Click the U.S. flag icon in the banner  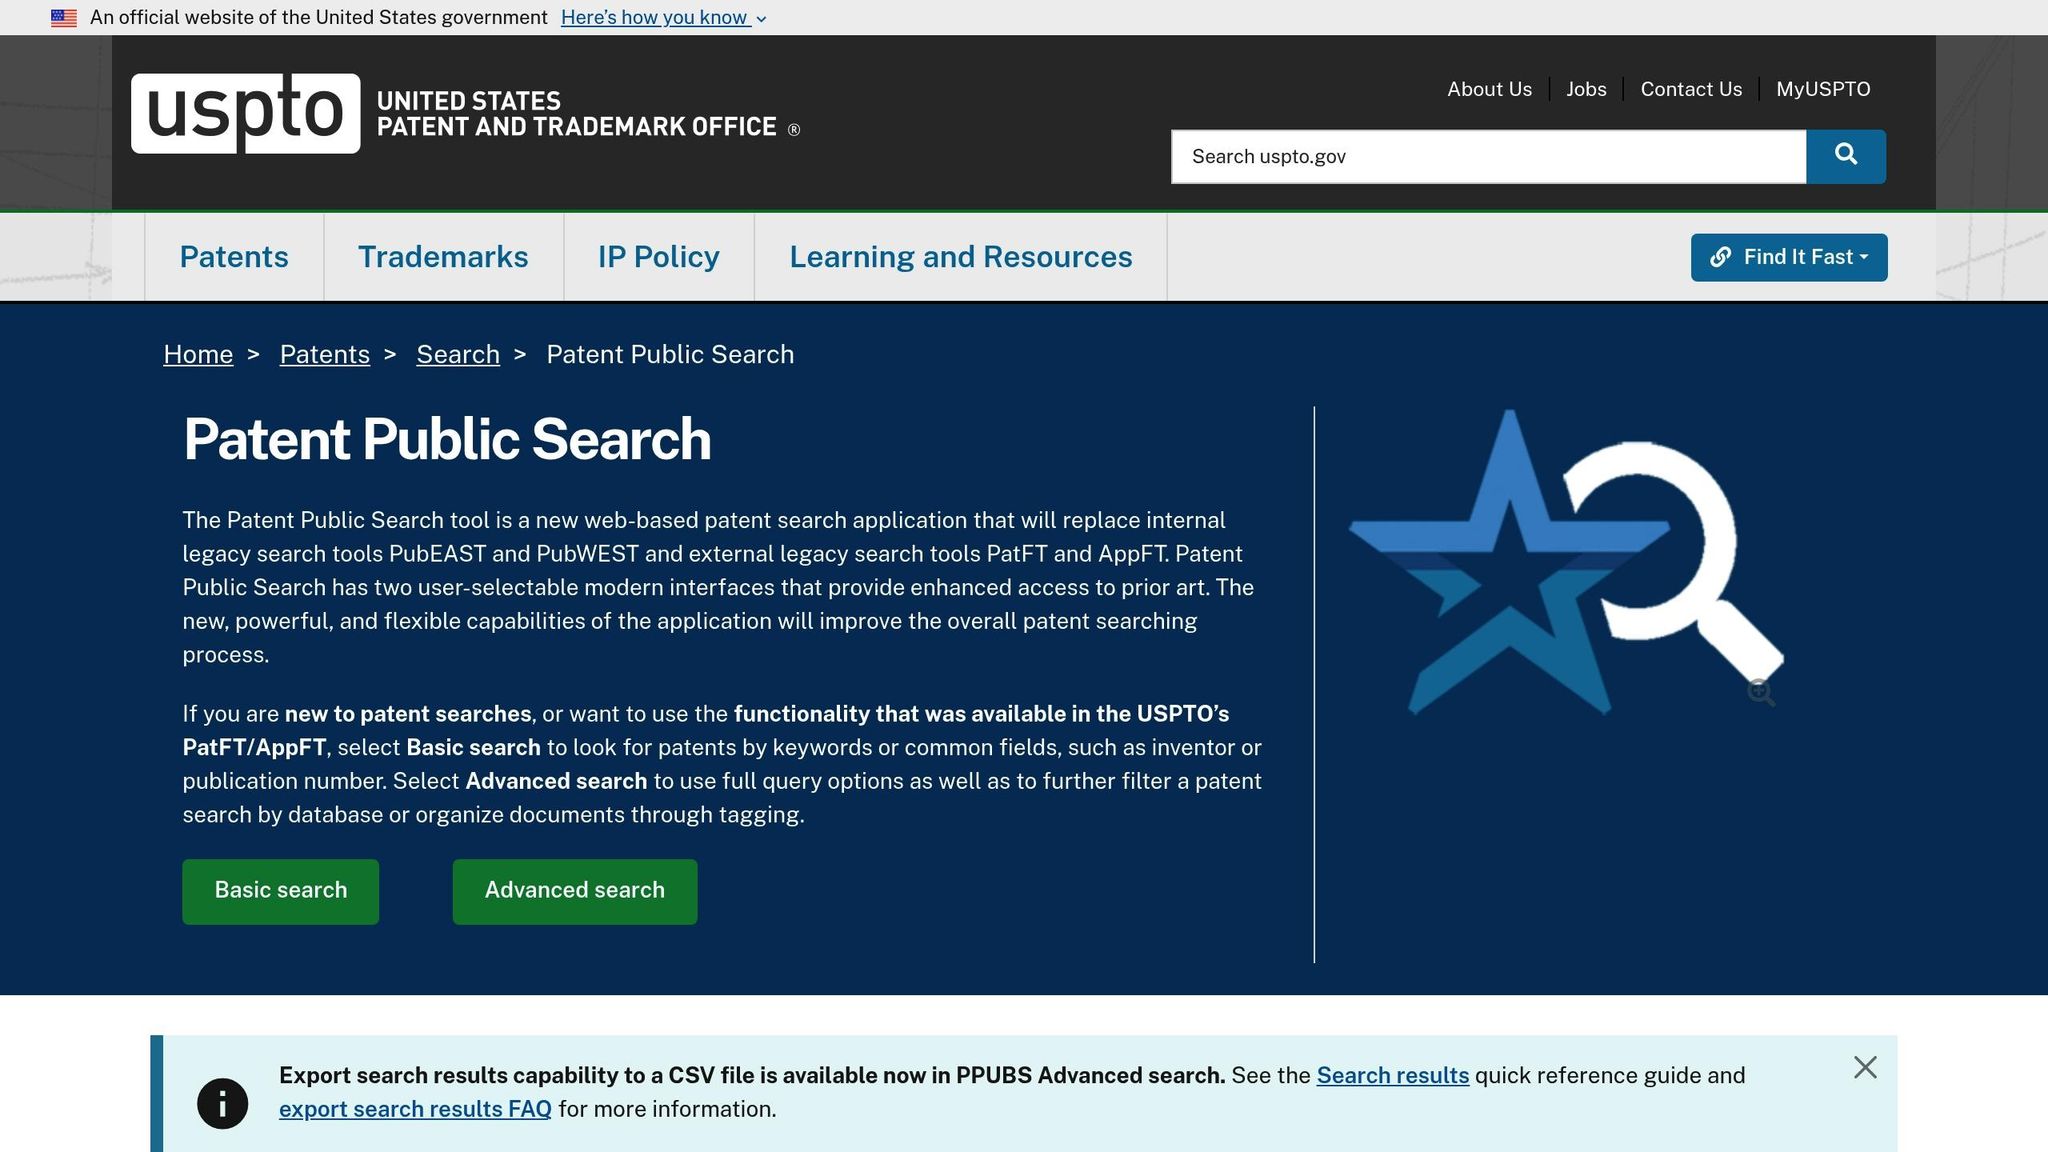pos(64,17)
